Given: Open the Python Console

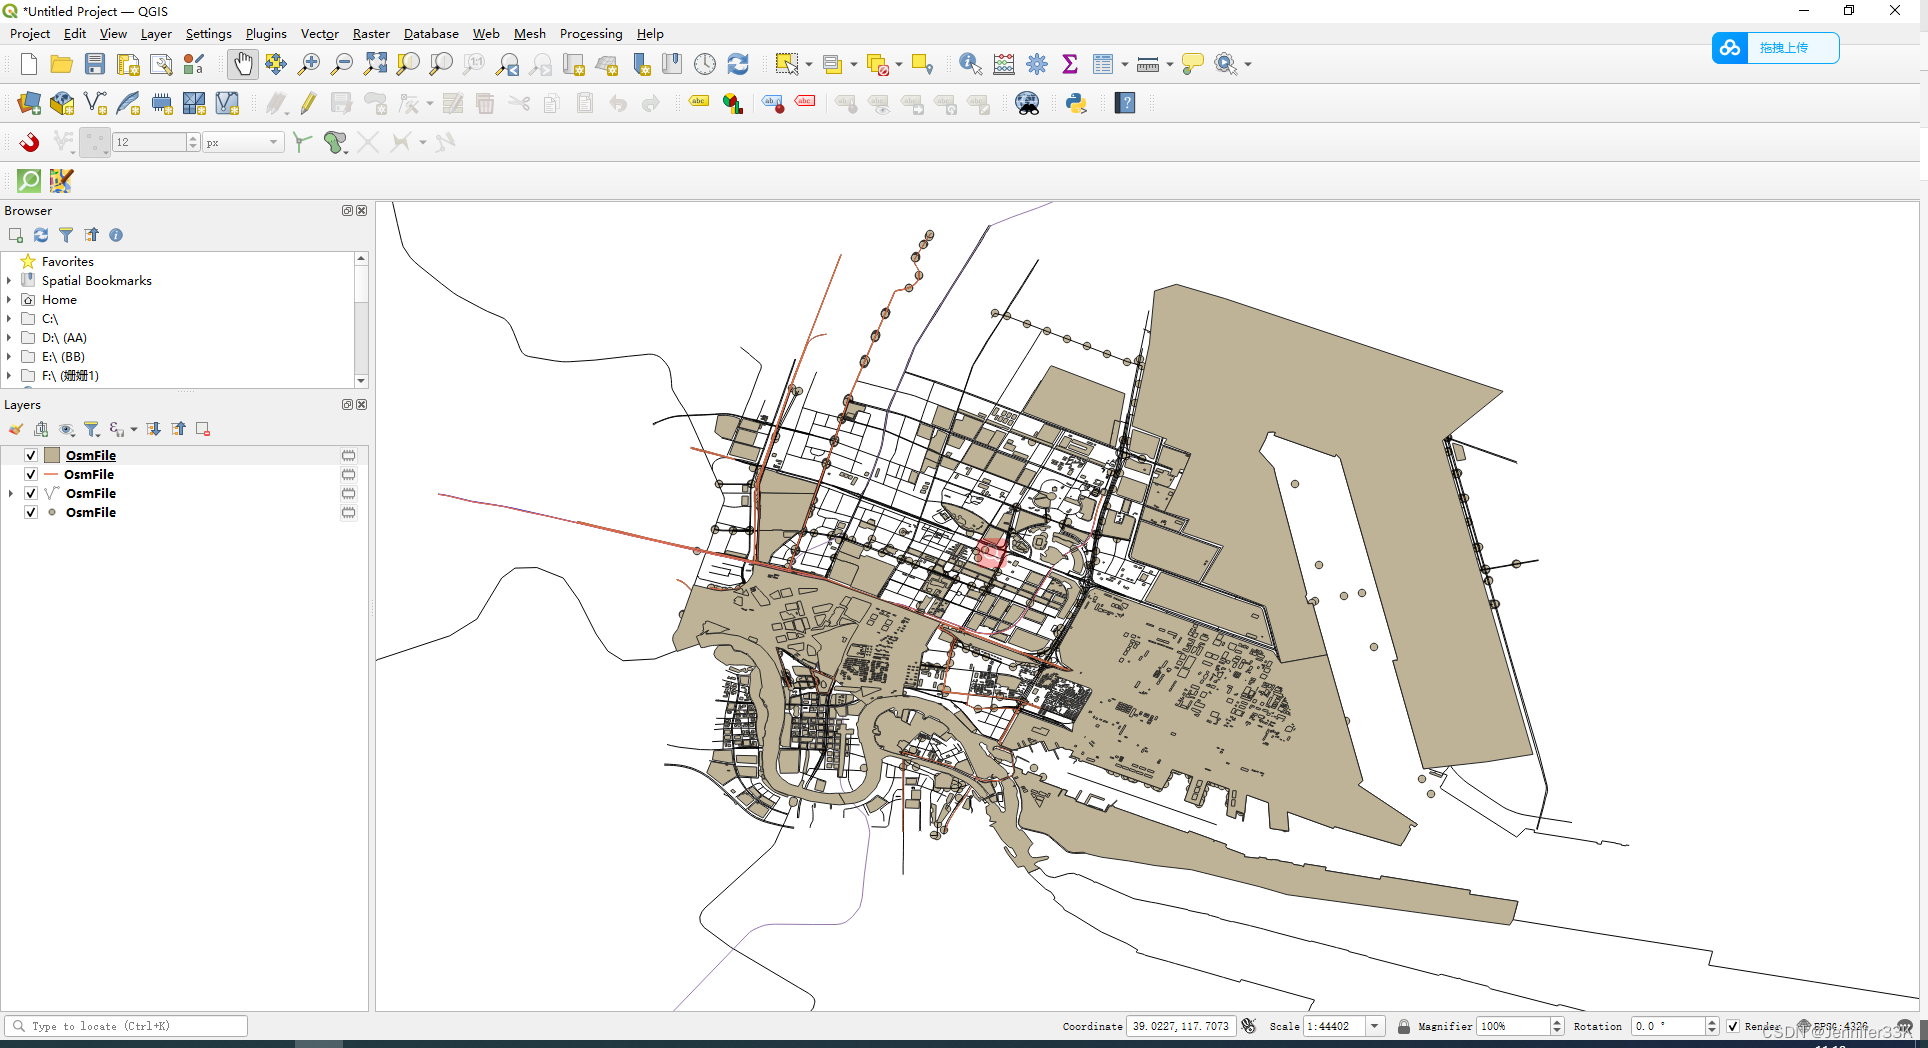Looking at the screenshot, I should [1076, 103].
